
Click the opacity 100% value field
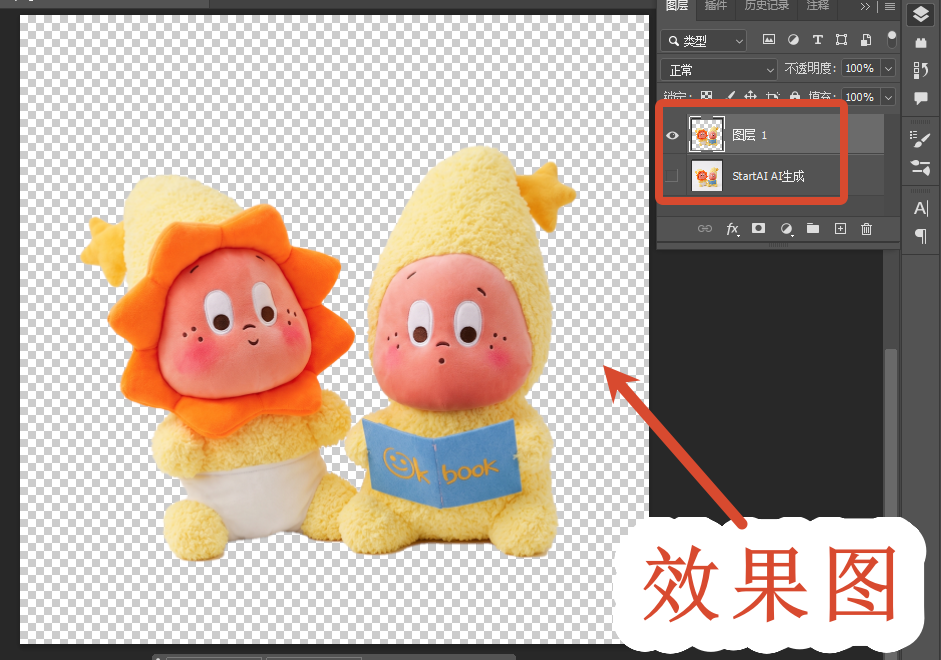pos(859,68)
